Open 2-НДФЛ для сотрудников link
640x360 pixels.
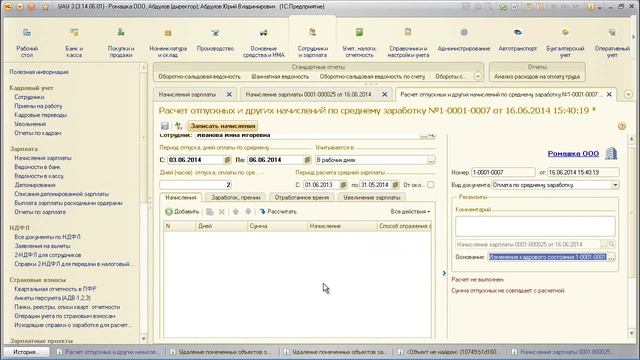(48, 255)
